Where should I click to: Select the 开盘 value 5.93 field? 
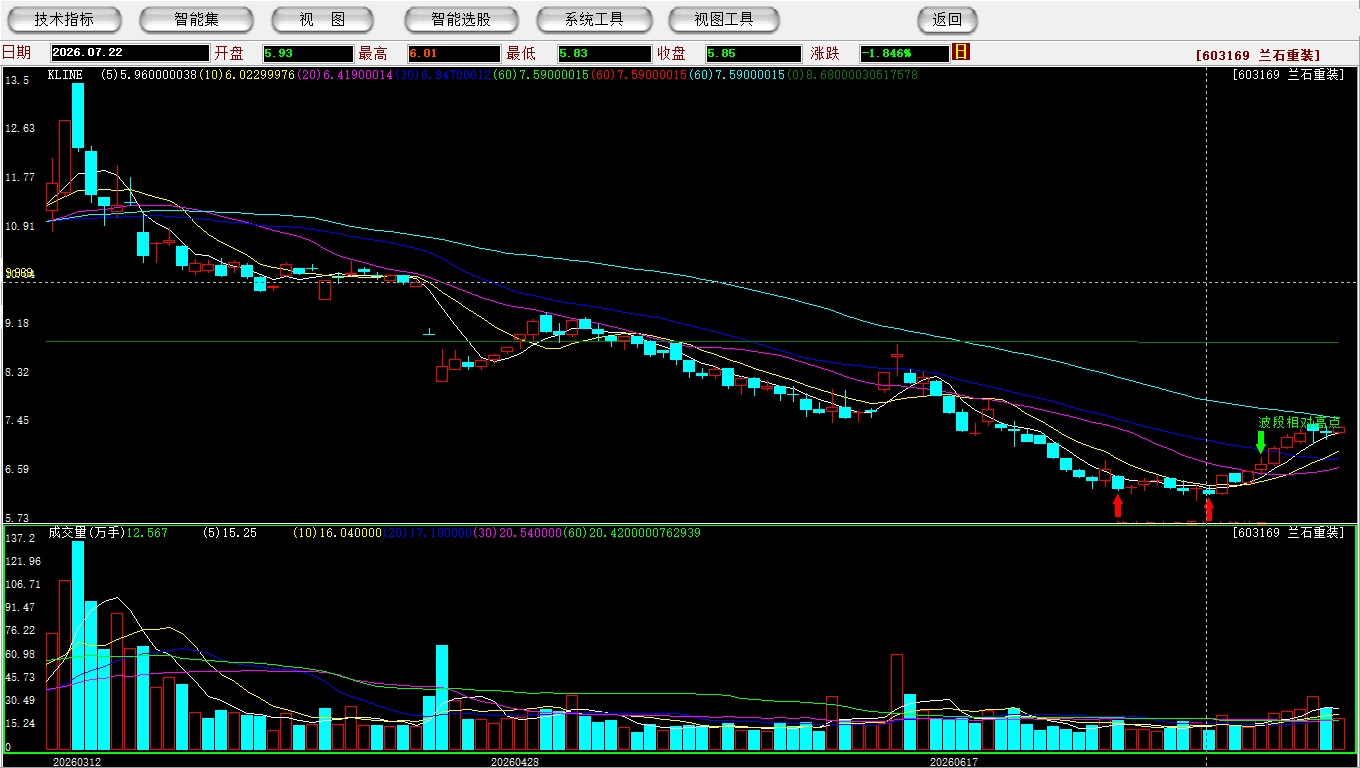308,54
